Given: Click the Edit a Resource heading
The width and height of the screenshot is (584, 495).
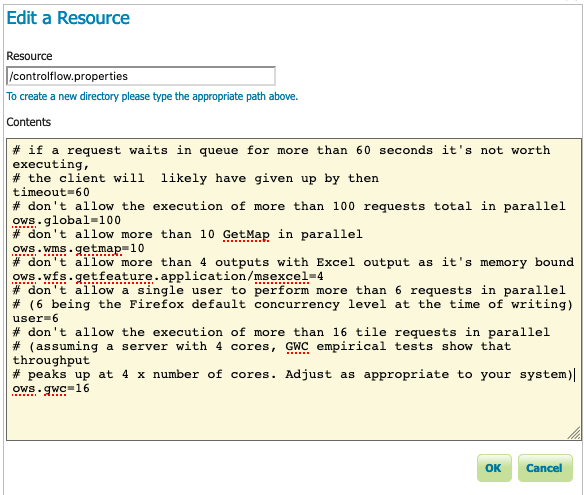Looking at the screenshot, I should click(68, 18).
